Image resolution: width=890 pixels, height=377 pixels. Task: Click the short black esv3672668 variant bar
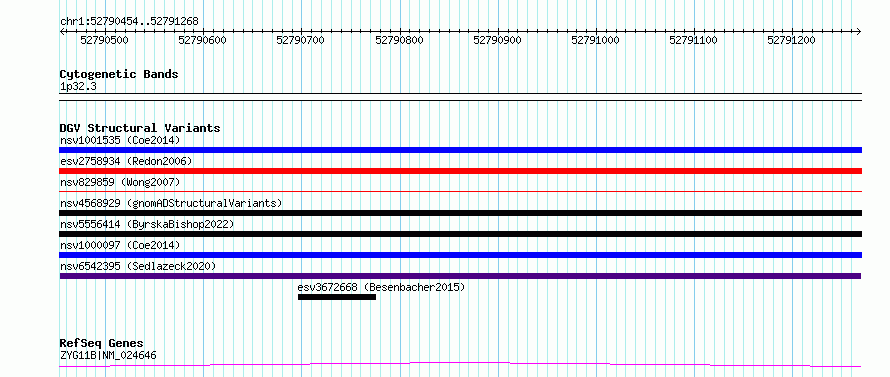[337, 297]
